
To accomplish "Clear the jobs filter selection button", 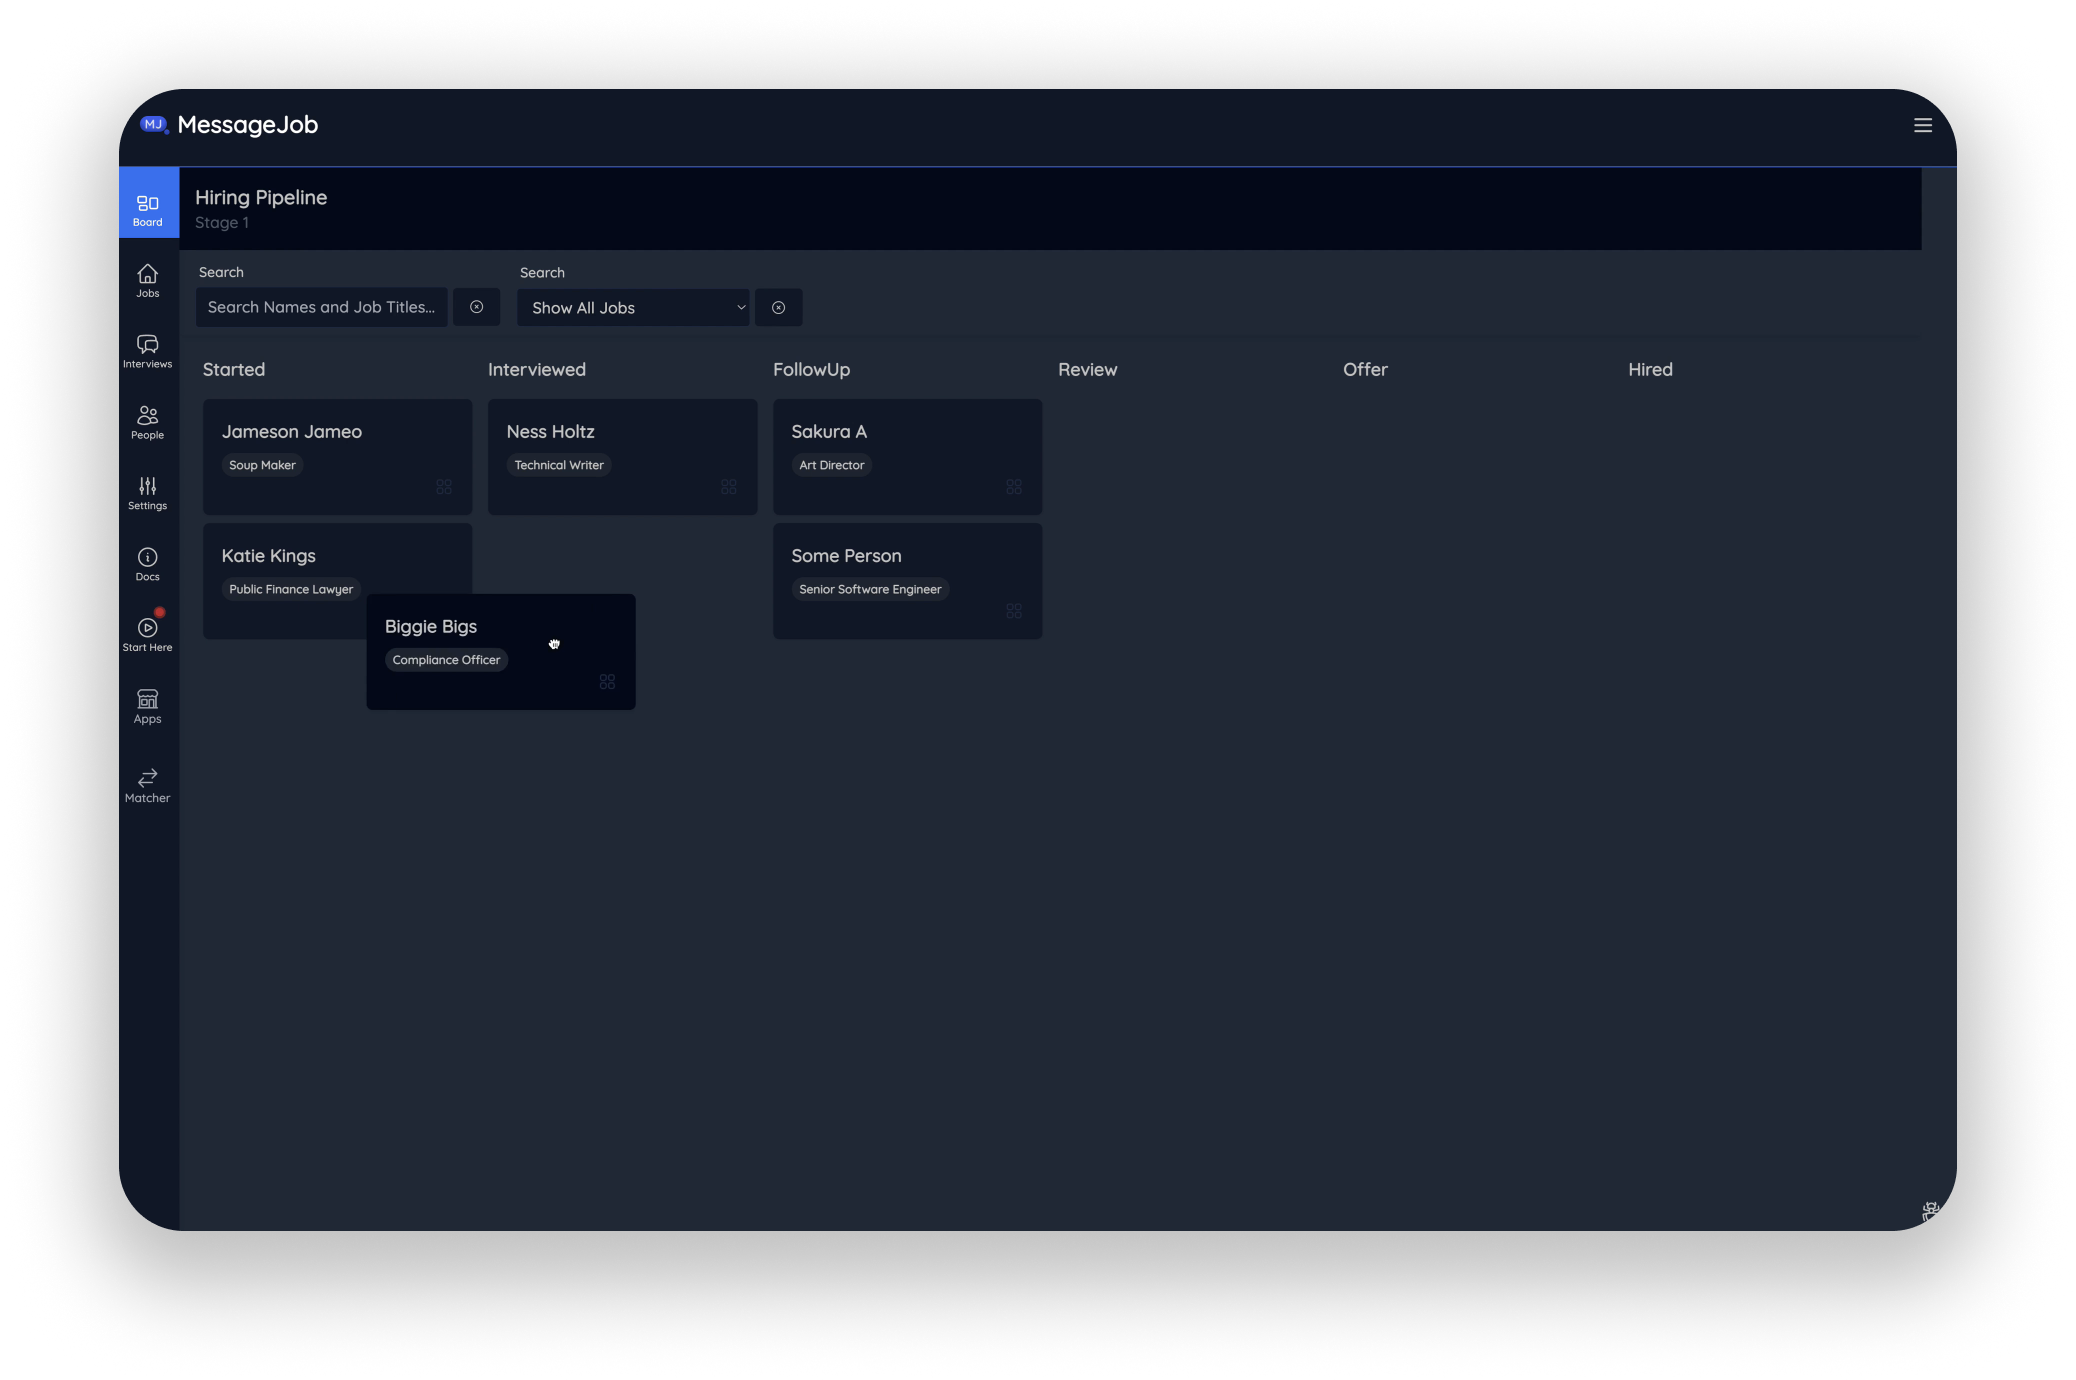I will click(x=778, y=308).
